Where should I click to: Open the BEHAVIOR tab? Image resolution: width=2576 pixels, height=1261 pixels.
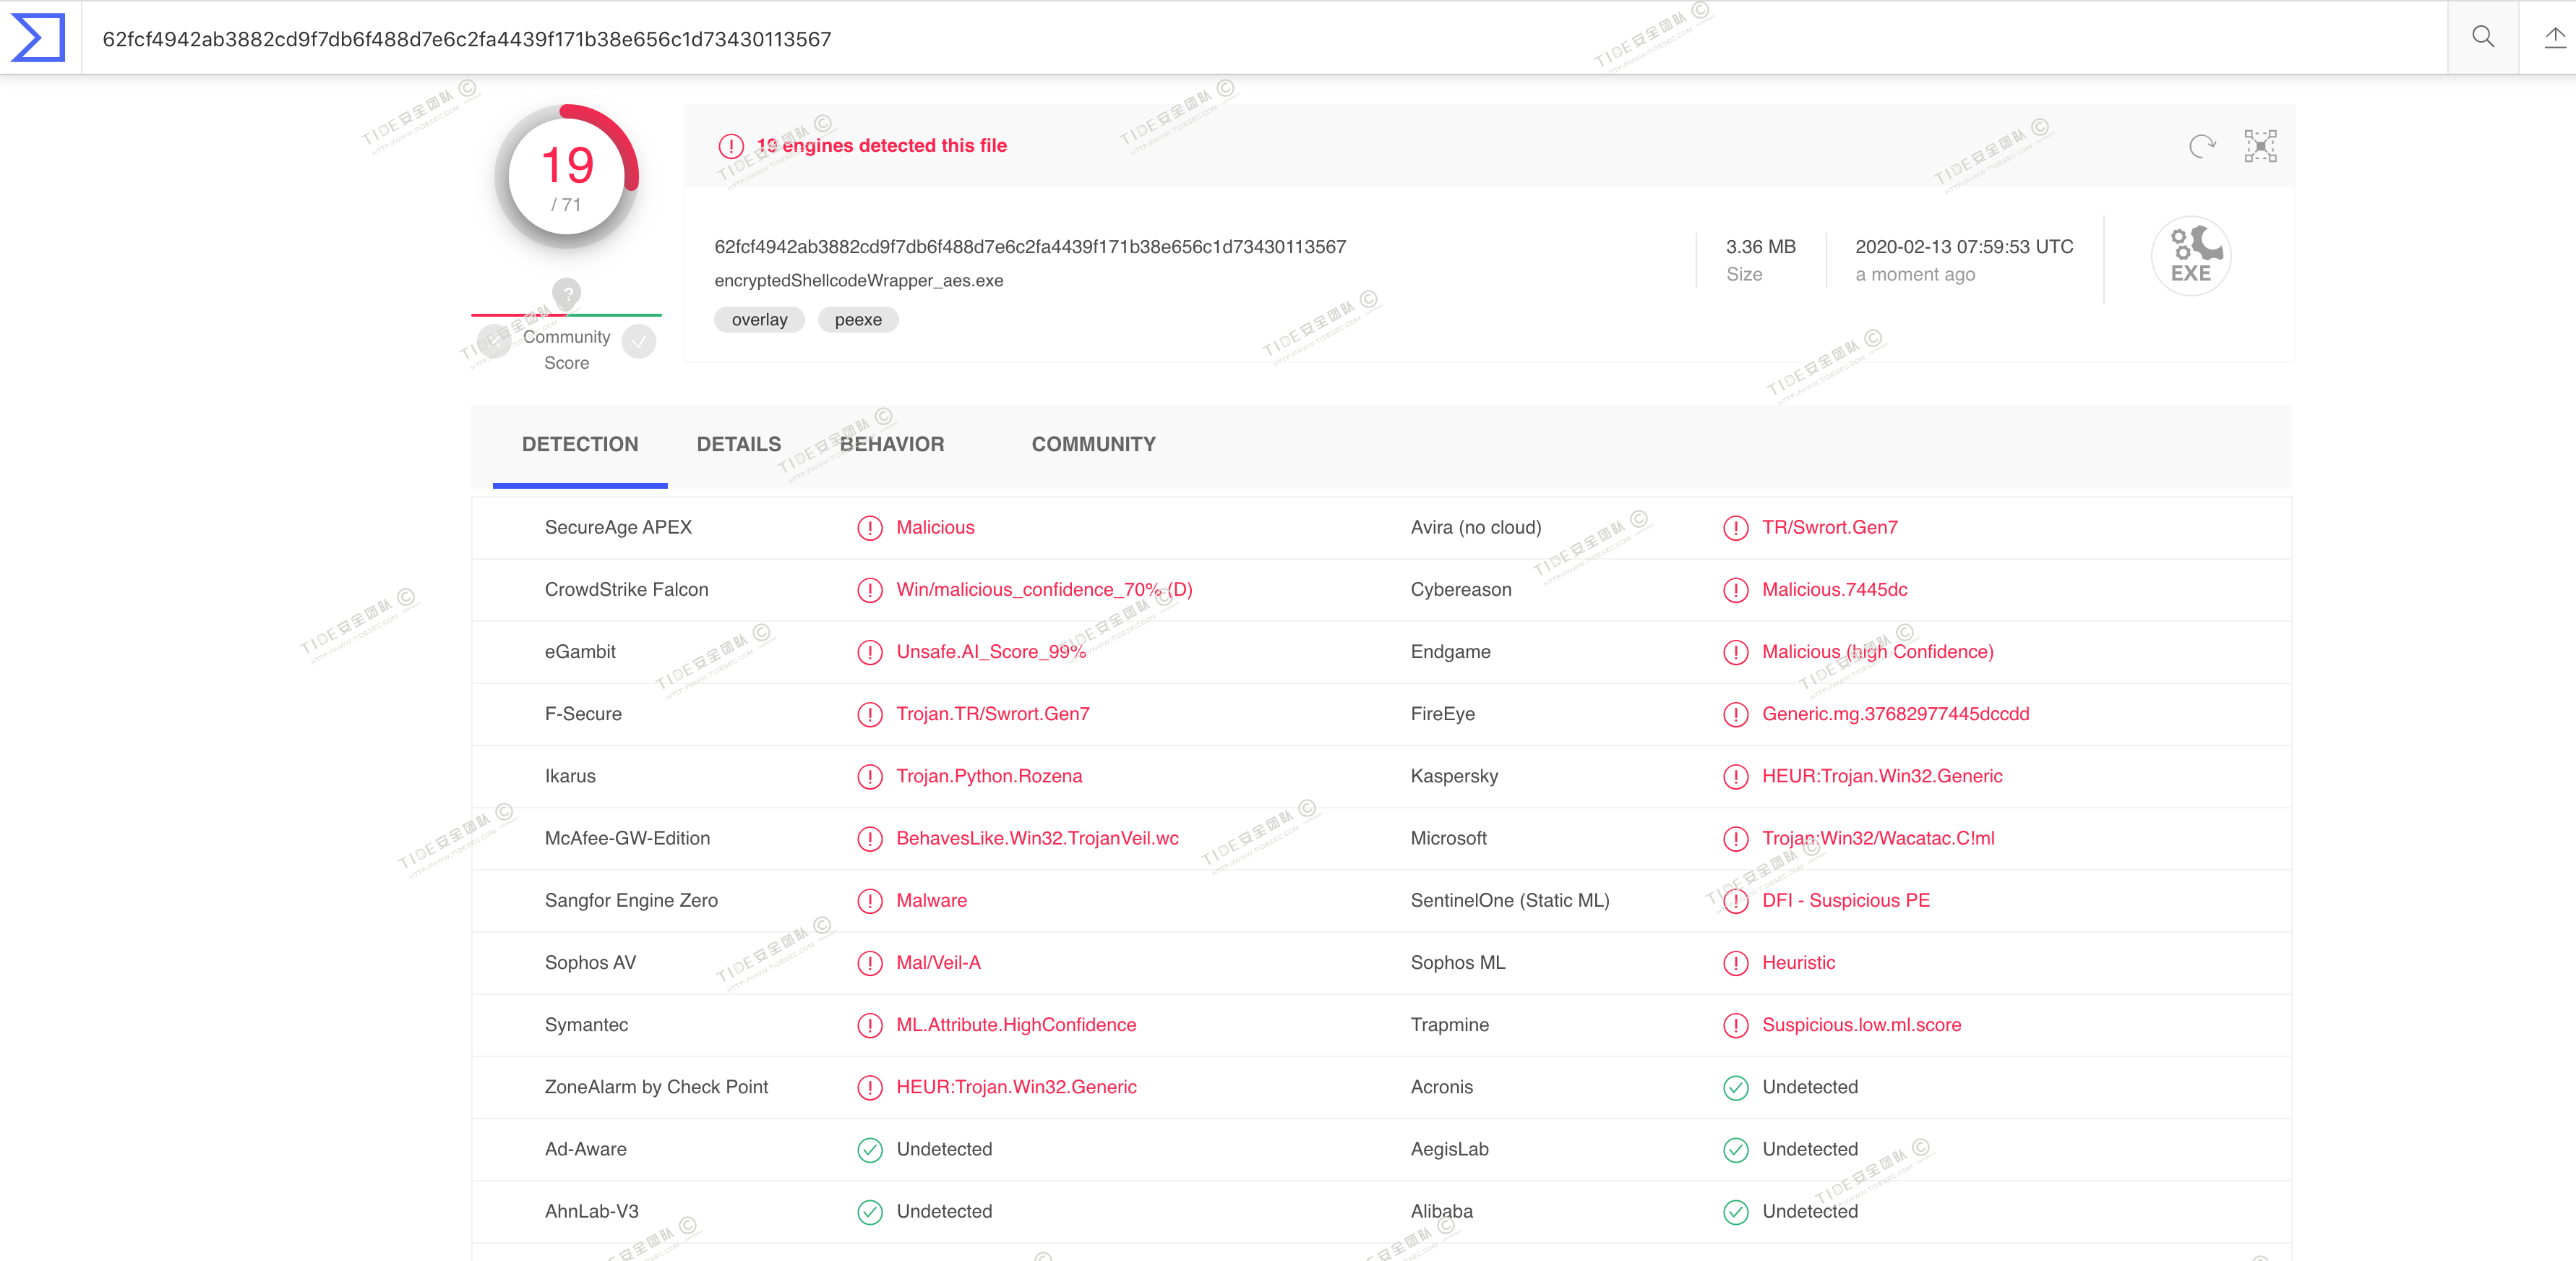click(891, 444)
